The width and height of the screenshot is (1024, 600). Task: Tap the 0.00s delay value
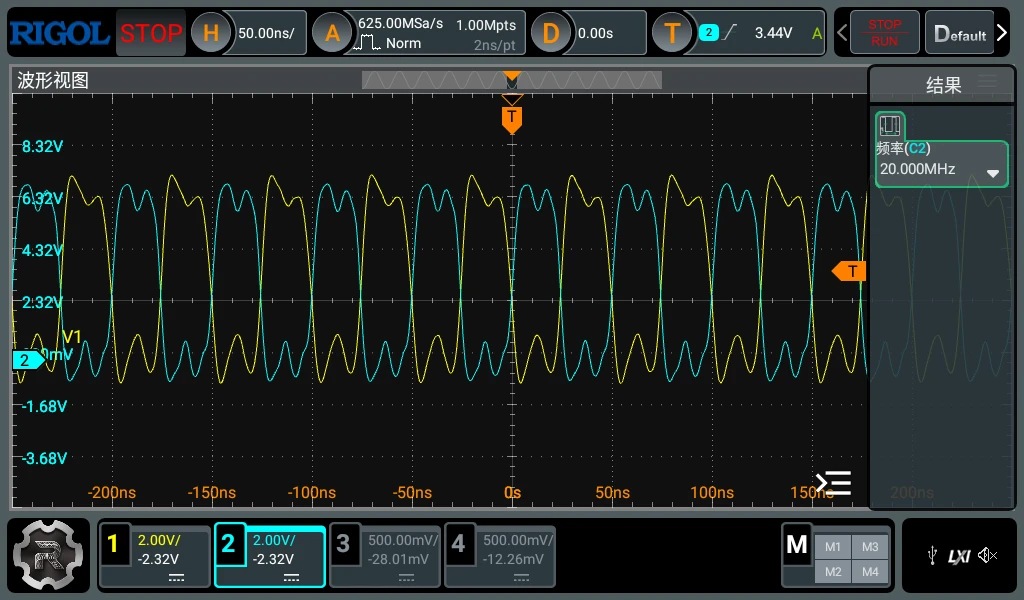point(596,33)
